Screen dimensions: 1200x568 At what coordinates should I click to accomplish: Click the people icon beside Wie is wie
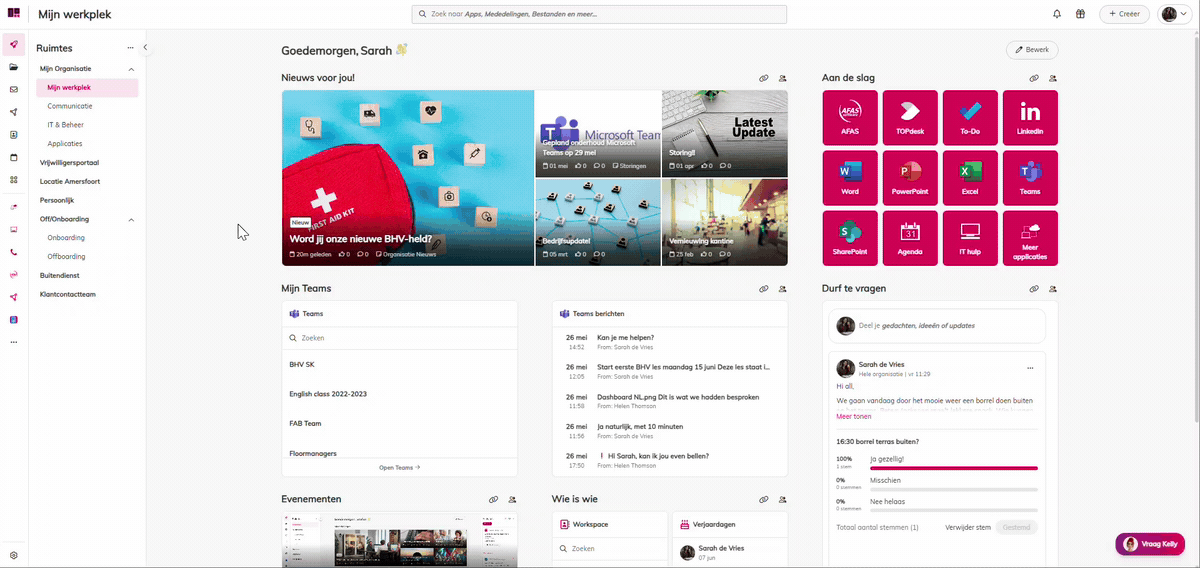pos(782,499)
